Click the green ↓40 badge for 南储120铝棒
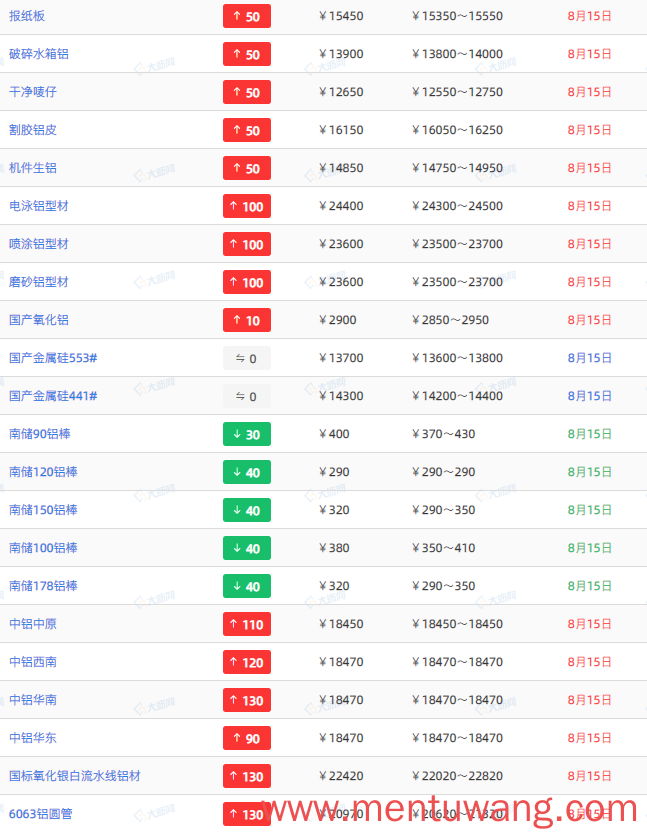Image resolution: width=647 pixels, height=839 pixels. (247, 472)
